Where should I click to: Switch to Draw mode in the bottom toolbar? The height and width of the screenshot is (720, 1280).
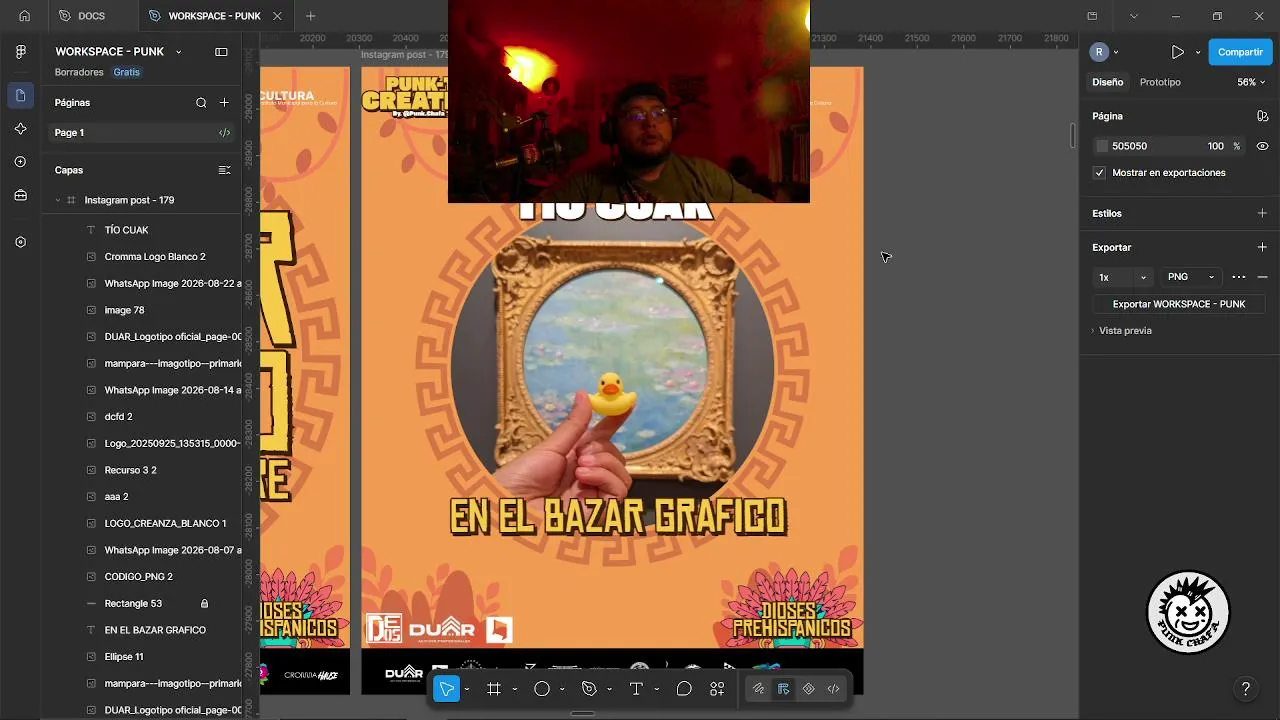click(758, 689)
